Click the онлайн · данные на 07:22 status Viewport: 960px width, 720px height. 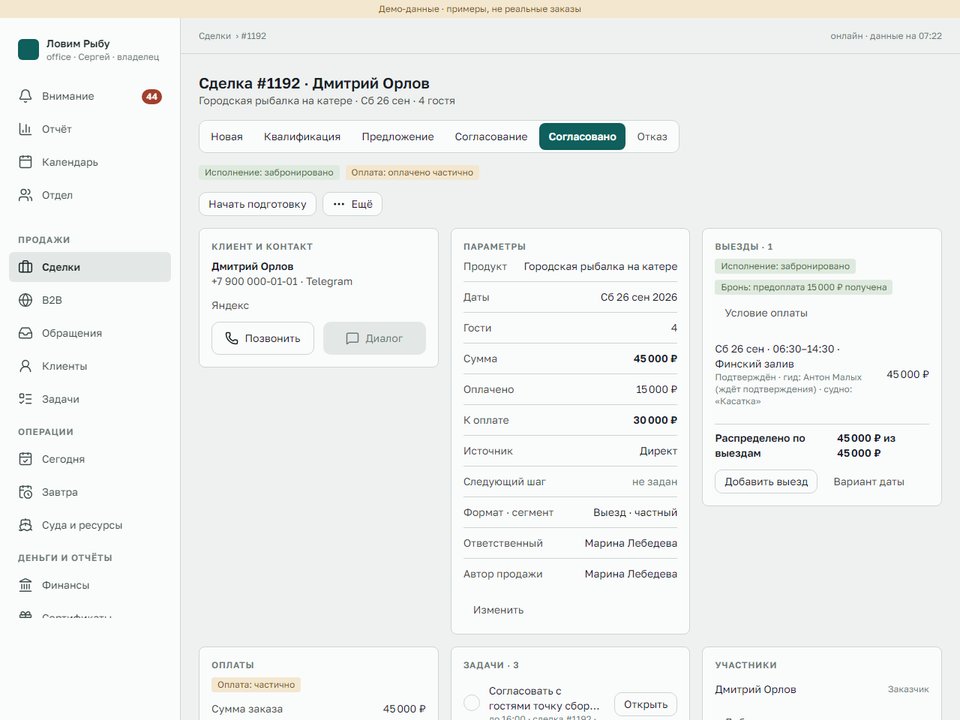886,36
